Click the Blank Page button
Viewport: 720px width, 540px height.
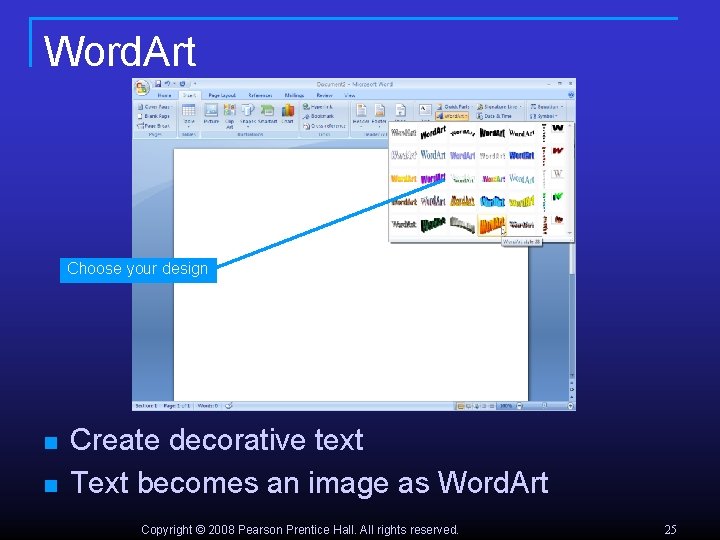tap(154, 116)
